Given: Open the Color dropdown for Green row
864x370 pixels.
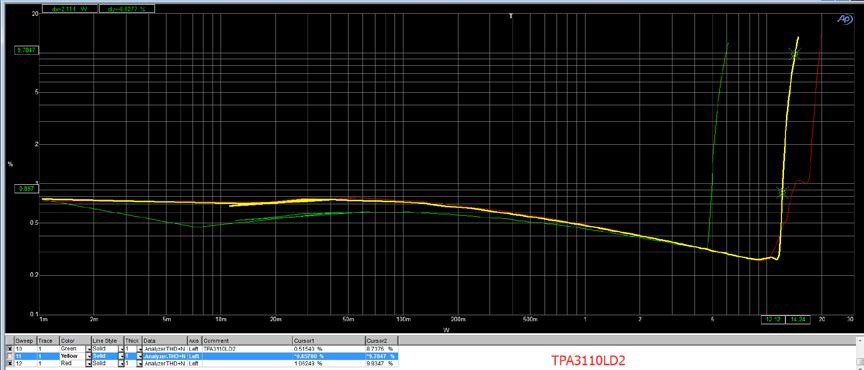Looking at the screenshot, I should (88, 348).
